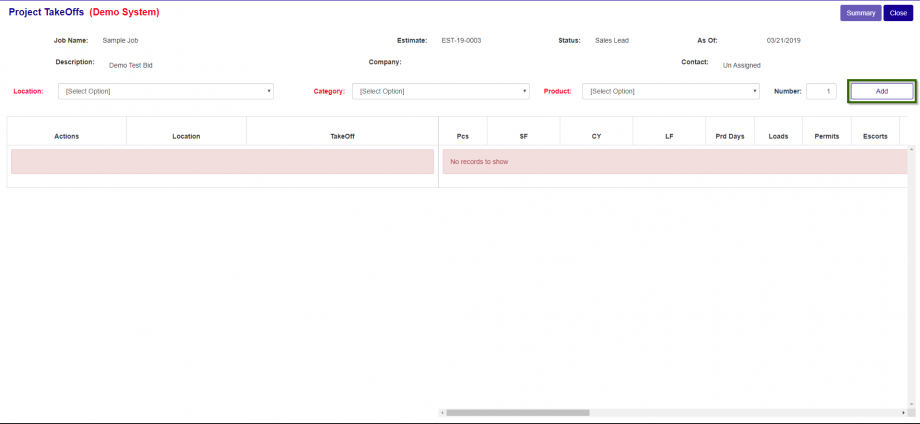
Task: Click the 'Un Assigned' contact value
Action: click(742, 66)
